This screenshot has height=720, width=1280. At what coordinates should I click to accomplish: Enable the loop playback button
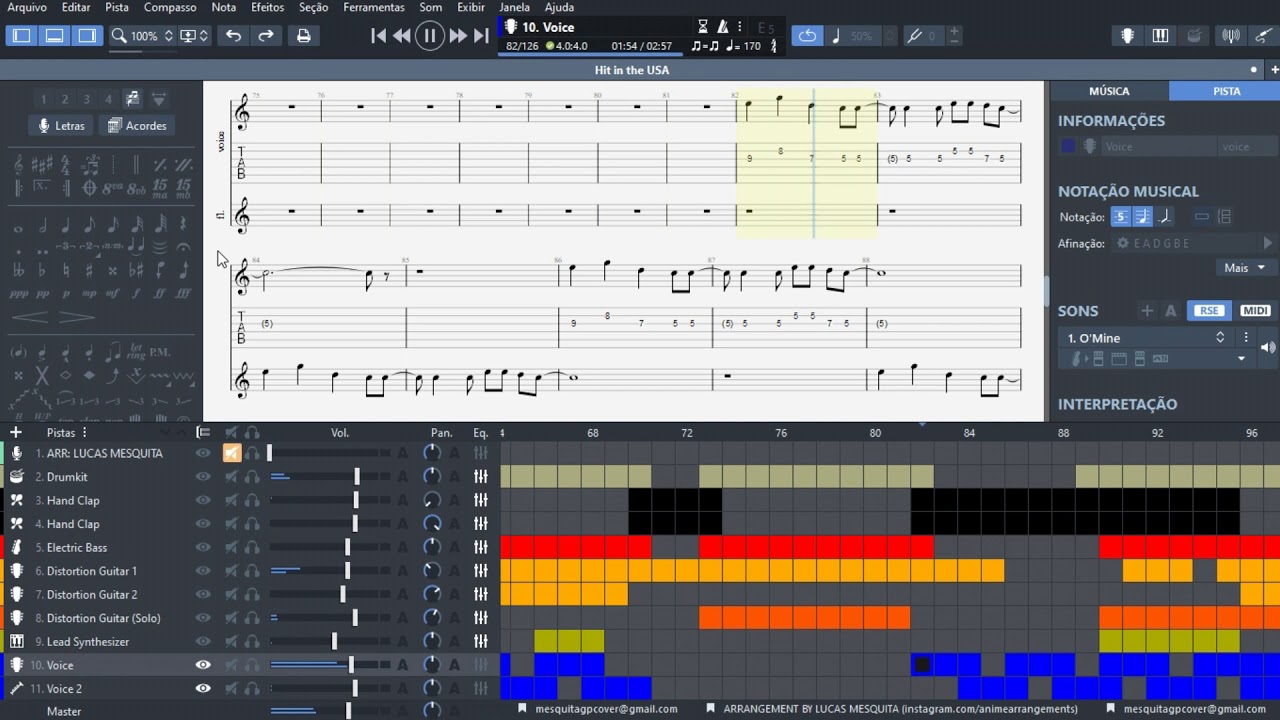pyautogui.click(x=807, y=36)
